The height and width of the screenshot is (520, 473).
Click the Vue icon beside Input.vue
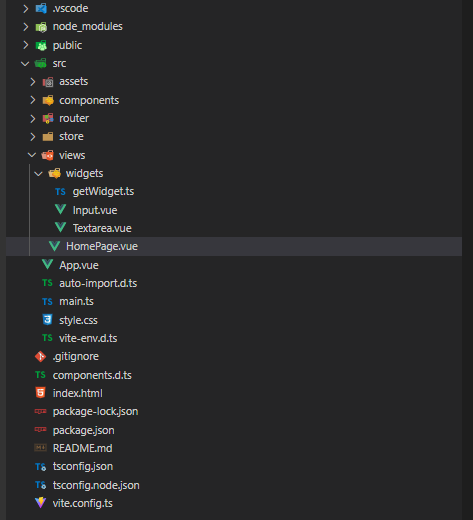tap(60, 210)
